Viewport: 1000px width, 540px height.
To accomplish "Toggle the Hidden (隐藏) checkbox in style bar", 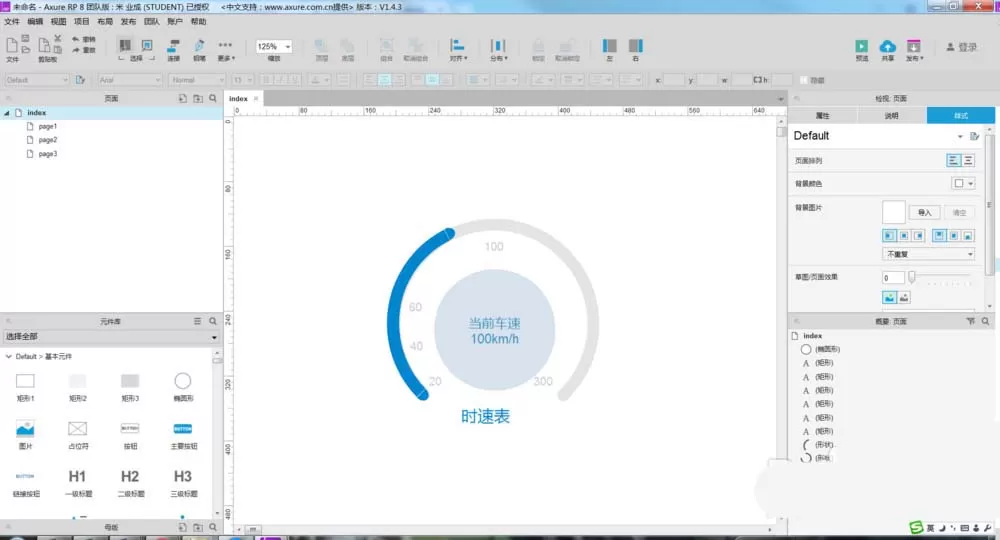I will coord(804,80).
